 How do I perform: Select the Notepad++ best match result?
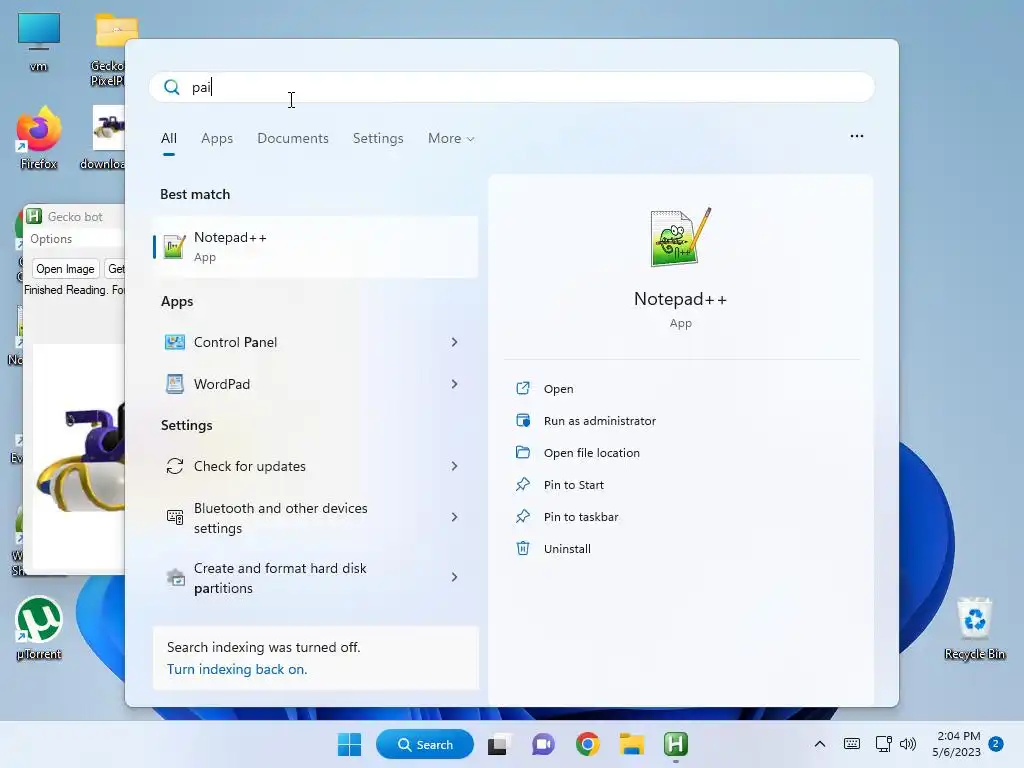[315, 247]
